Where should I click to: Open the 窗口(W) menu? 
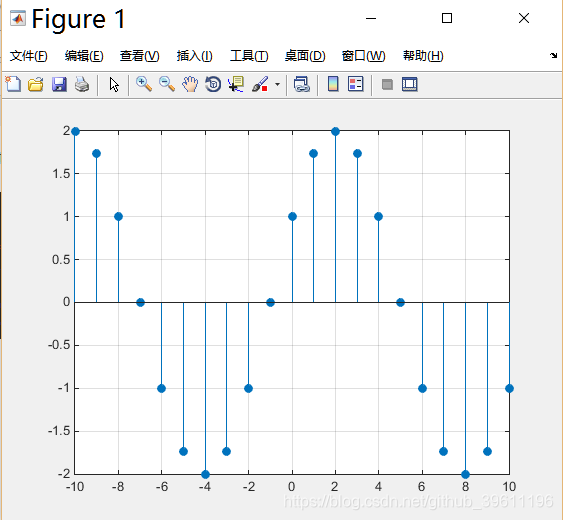[363, 56]
